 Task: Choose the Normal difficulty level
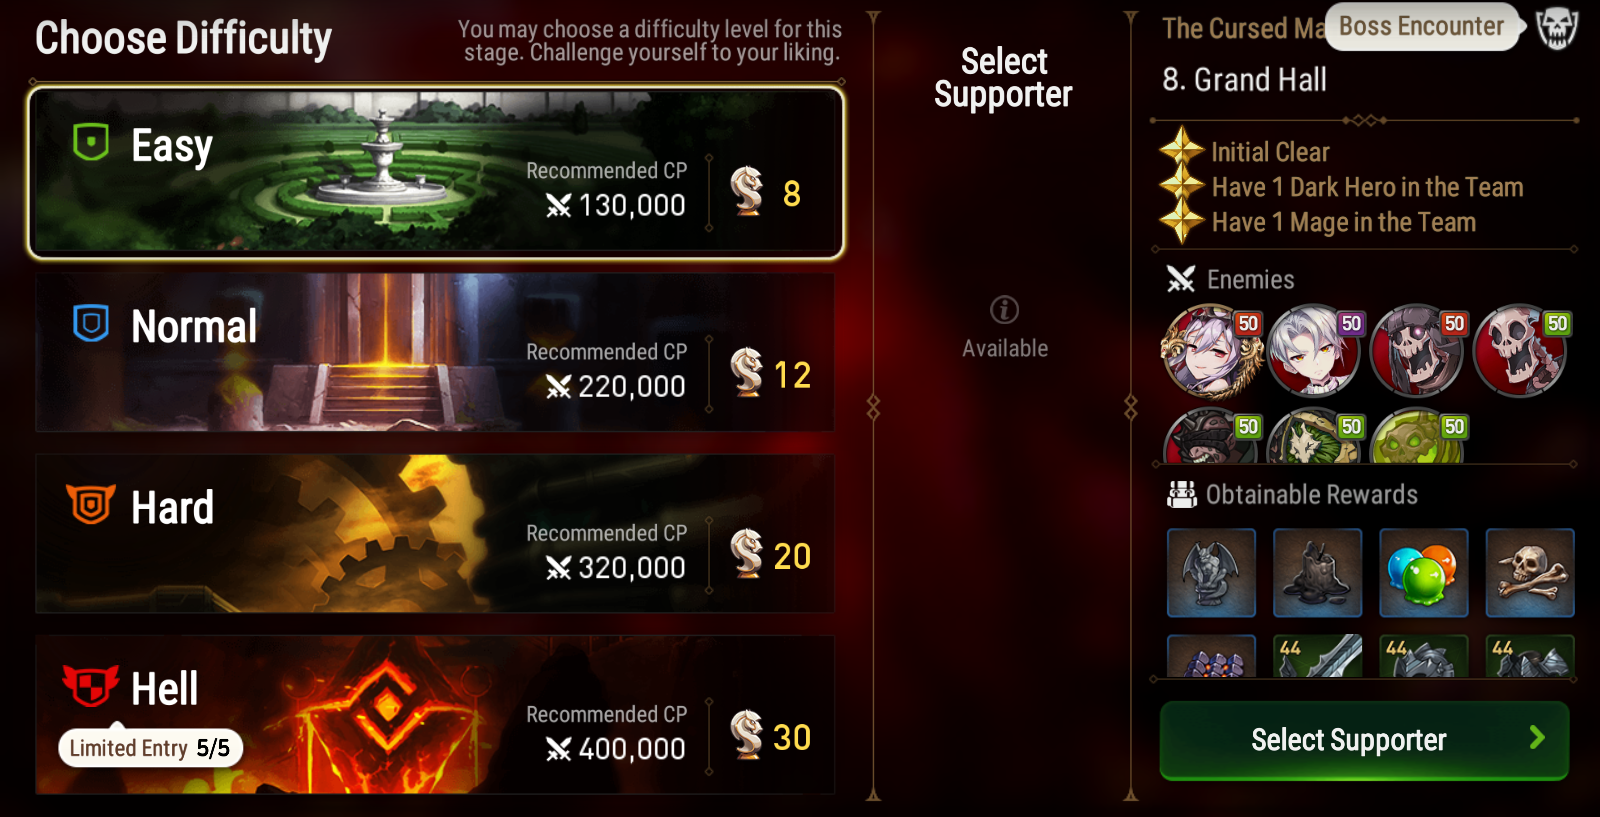click(x=435, y=352)
